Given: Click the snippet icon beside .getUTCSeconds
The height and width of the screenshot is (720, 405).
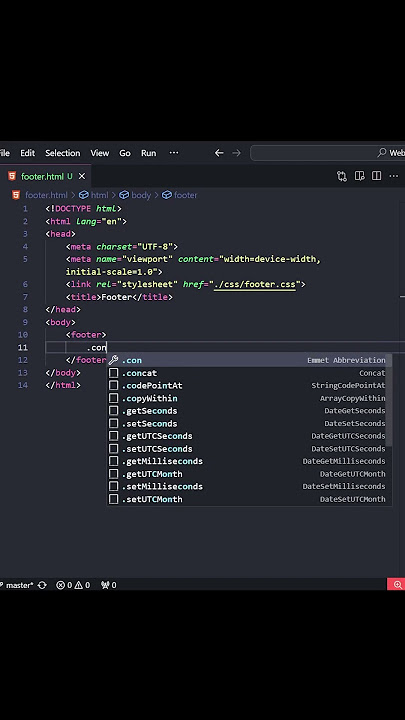Looking at the screenshot, I should tap(113, 436).
